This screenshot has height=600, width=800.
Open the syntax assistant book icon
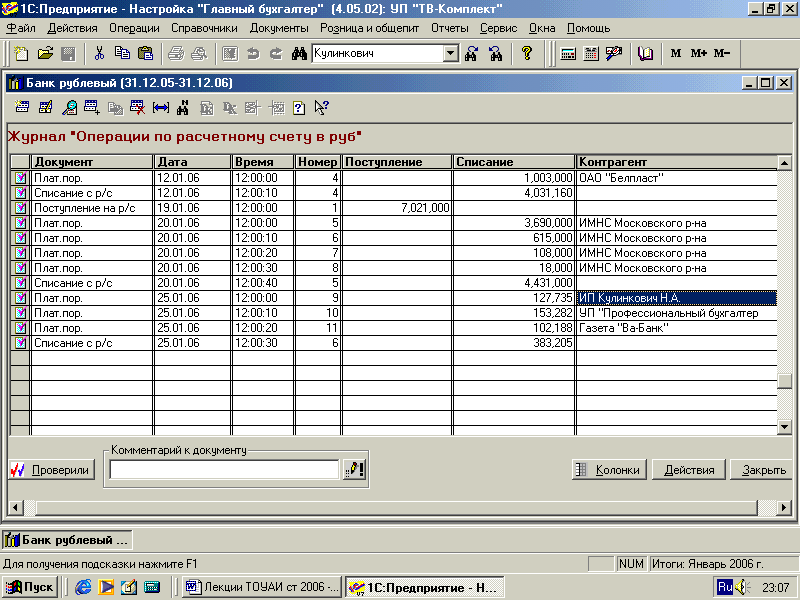pos(645,53)
